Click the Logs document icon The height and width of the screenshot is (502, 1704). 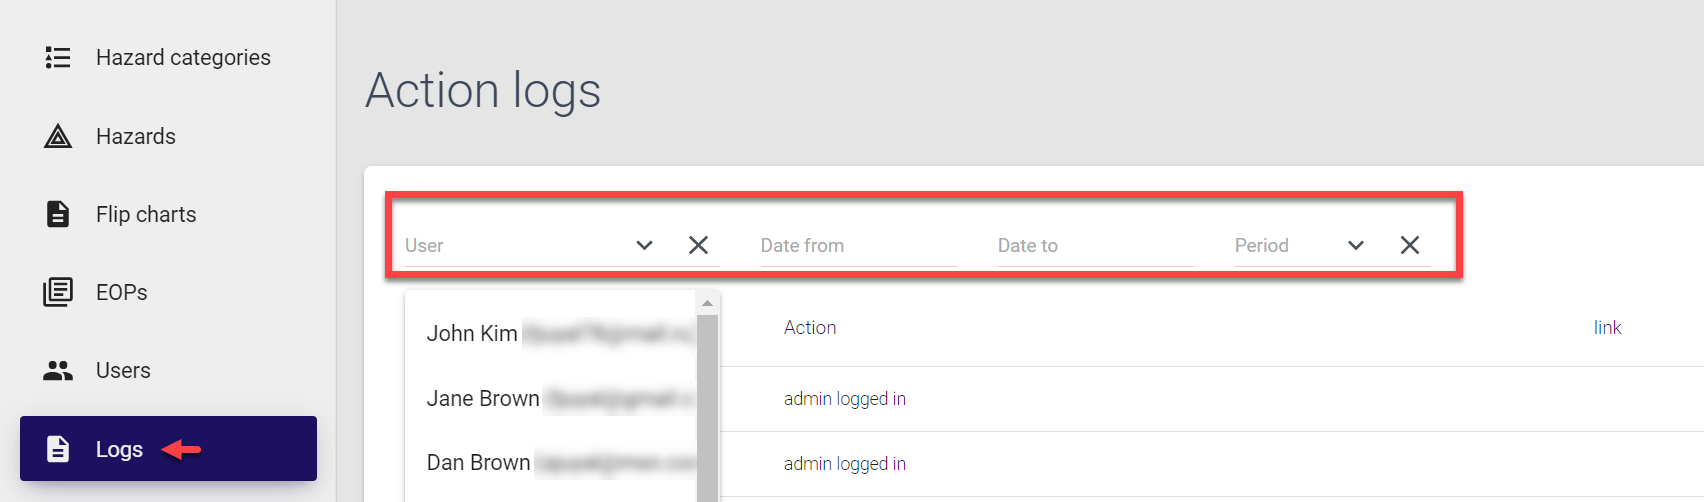click(x=58, y=449)
